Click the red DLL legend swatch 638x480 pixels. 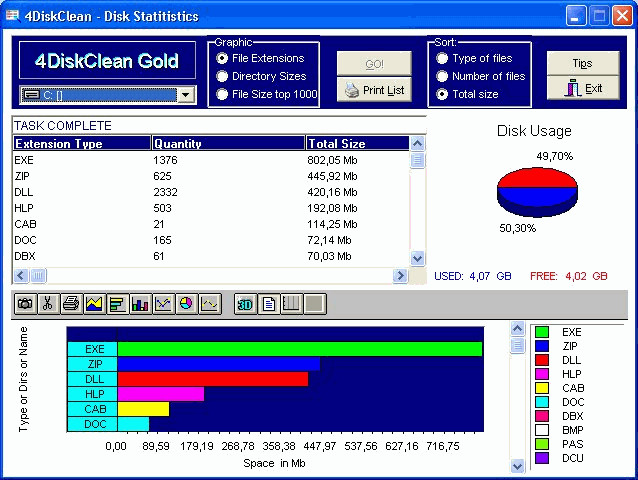coord(542,360)
